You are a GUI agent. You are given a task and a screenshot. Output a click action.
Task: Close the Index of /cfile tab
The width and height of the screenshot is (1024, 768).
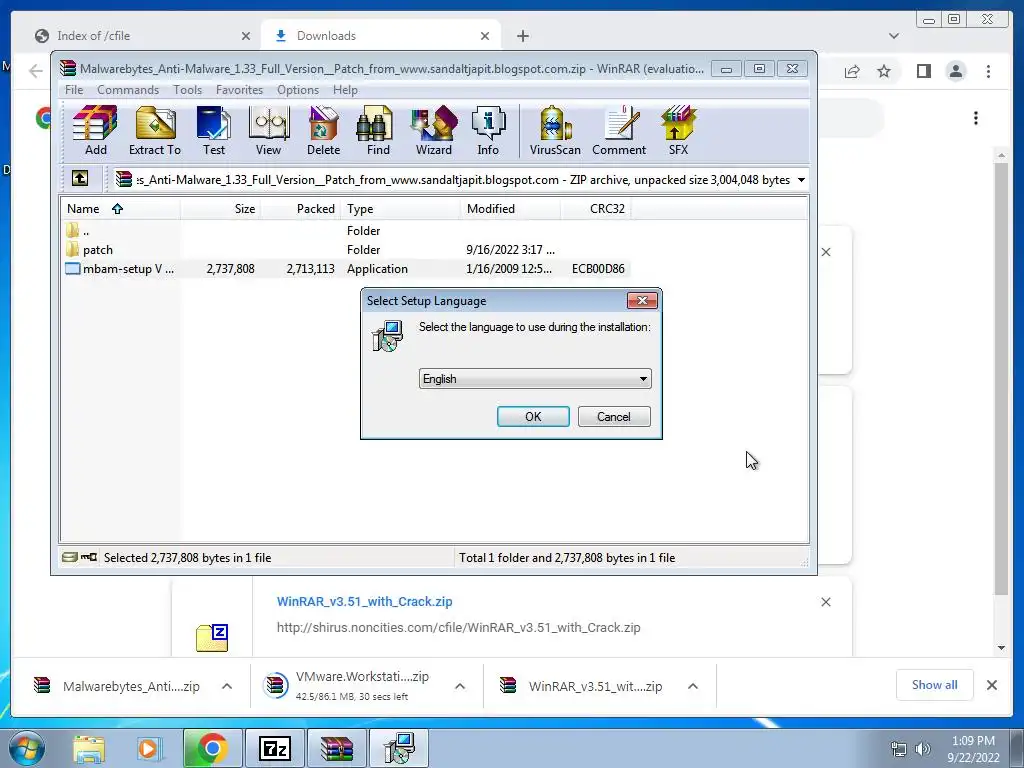point(246,36)
